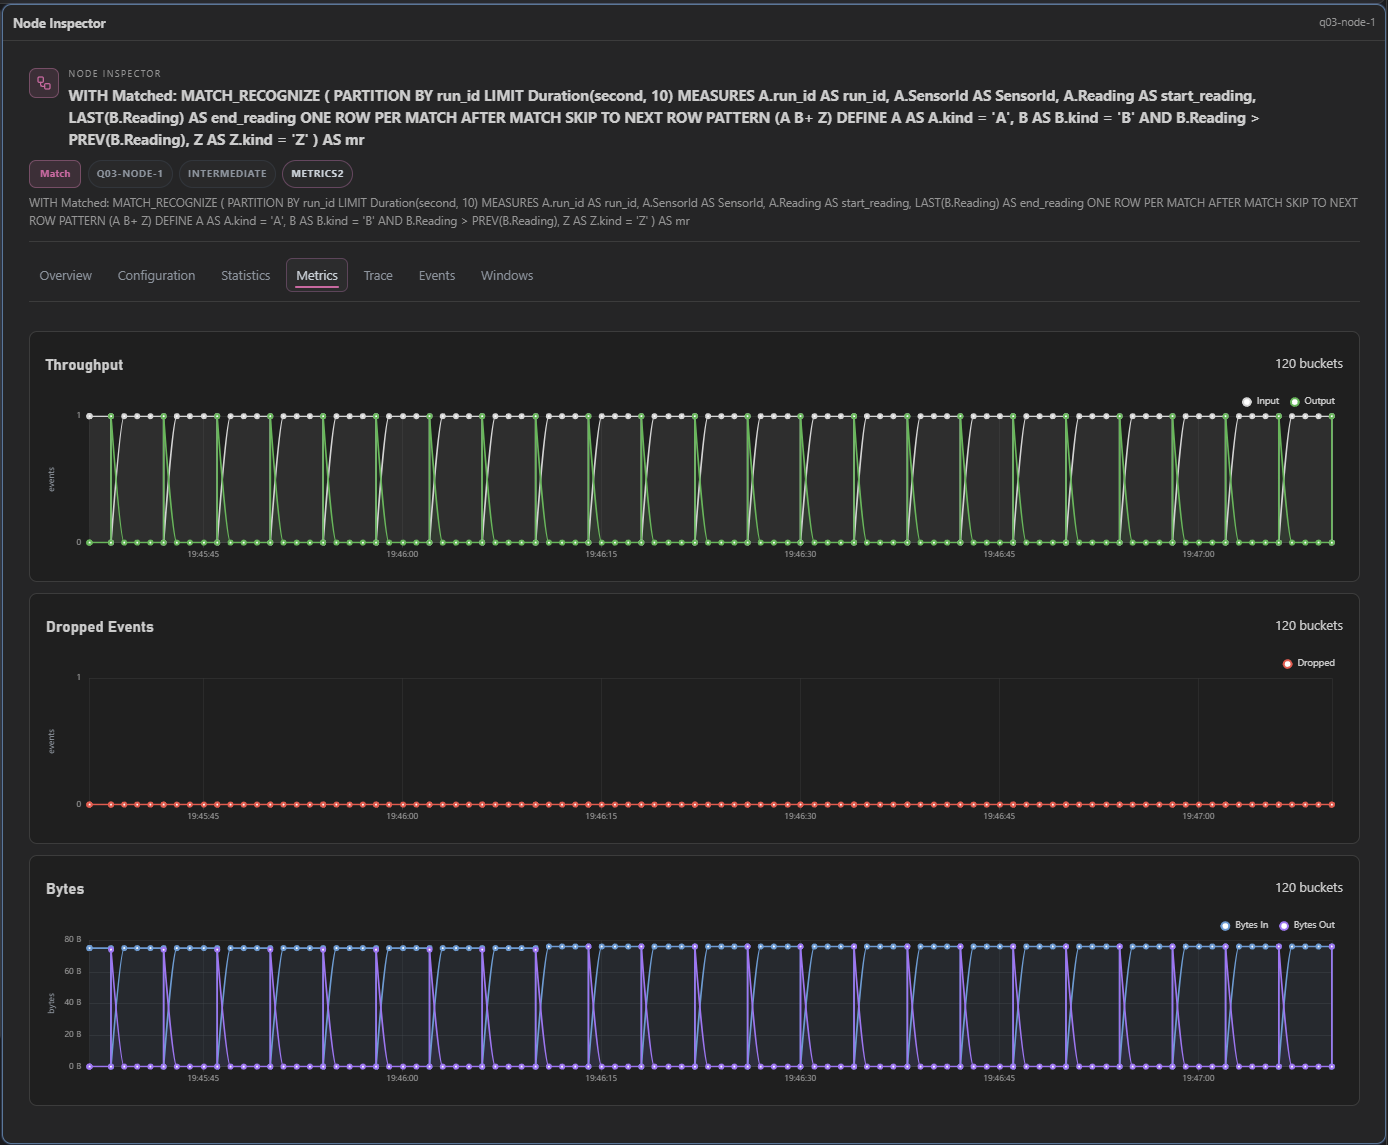Click 19:46:00 tick on Bytes chart

pos(402,1078)
